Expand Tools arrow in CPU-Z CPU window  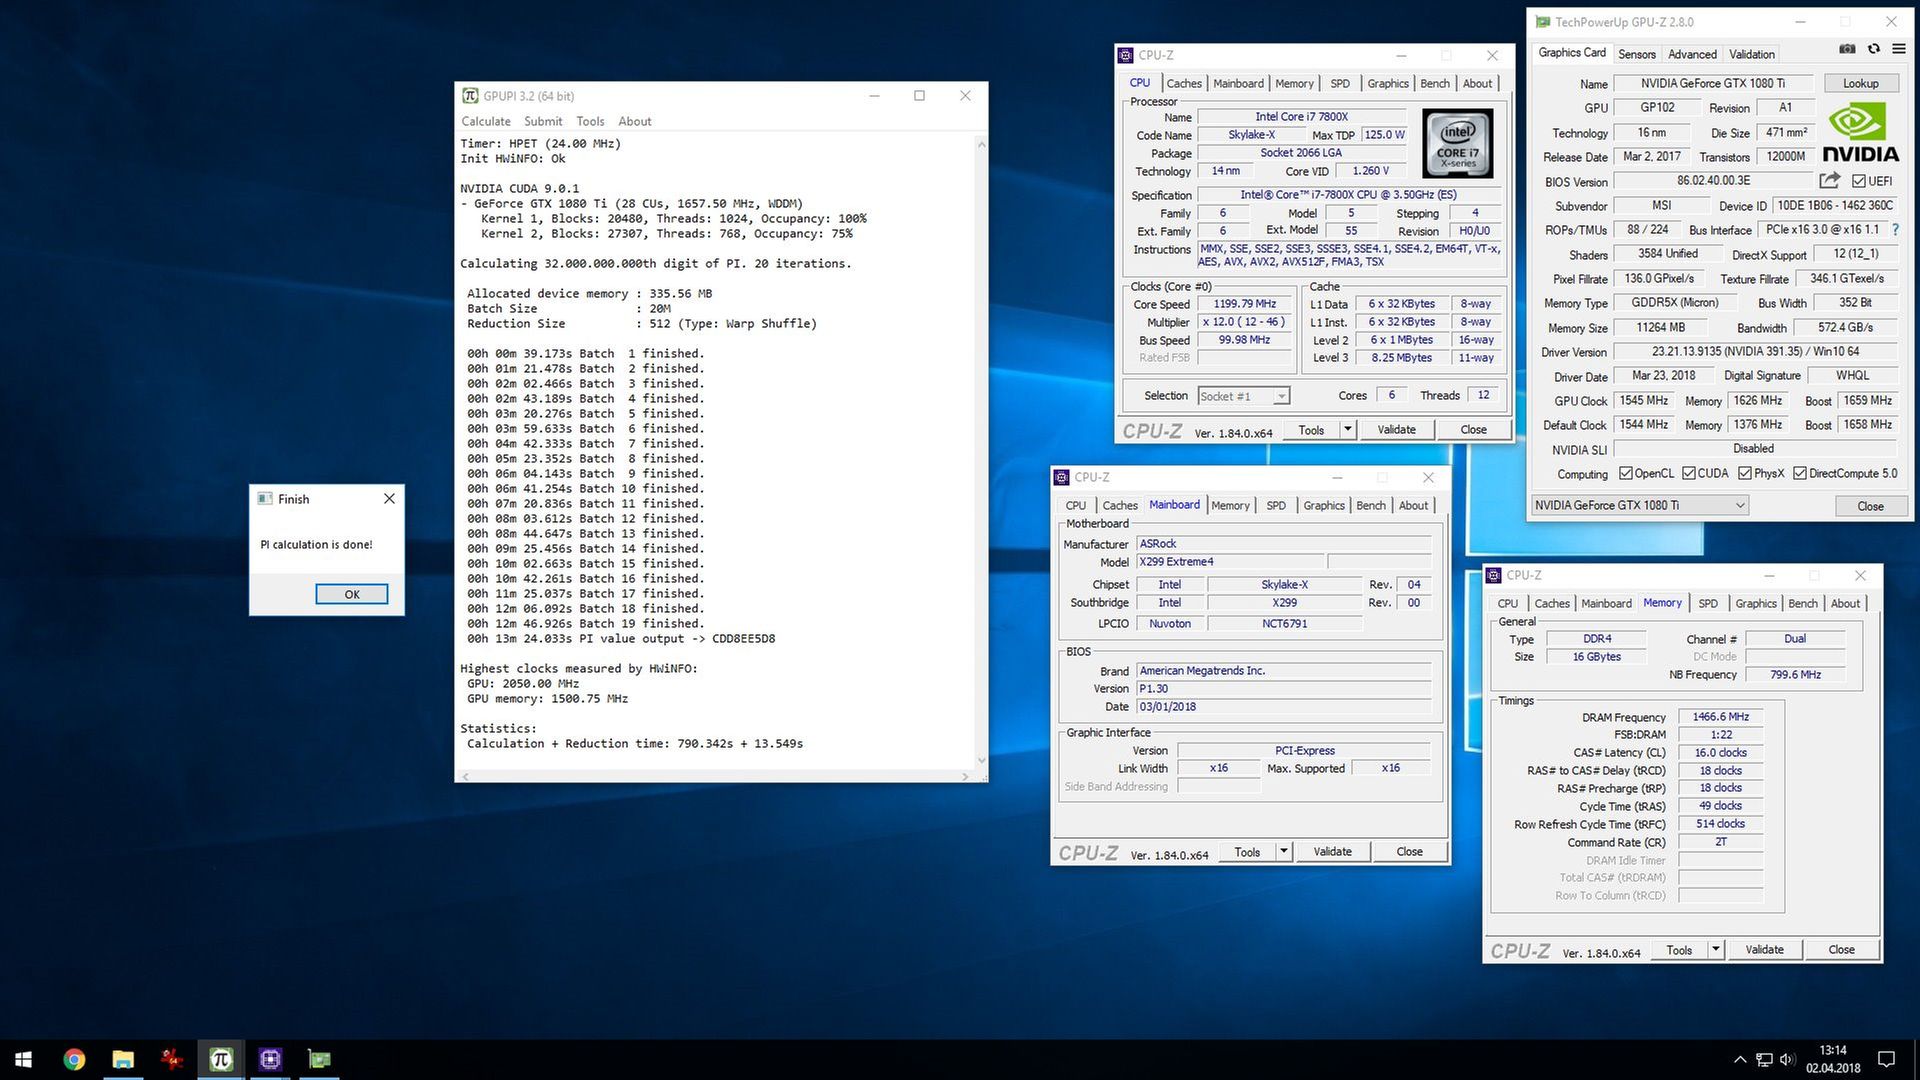(x=1348, y=430)
